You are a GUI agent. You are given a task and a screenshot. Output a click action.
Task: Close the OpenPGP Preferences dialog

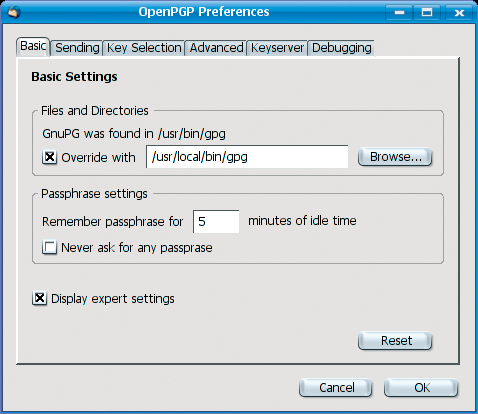(x=459, y=13)
